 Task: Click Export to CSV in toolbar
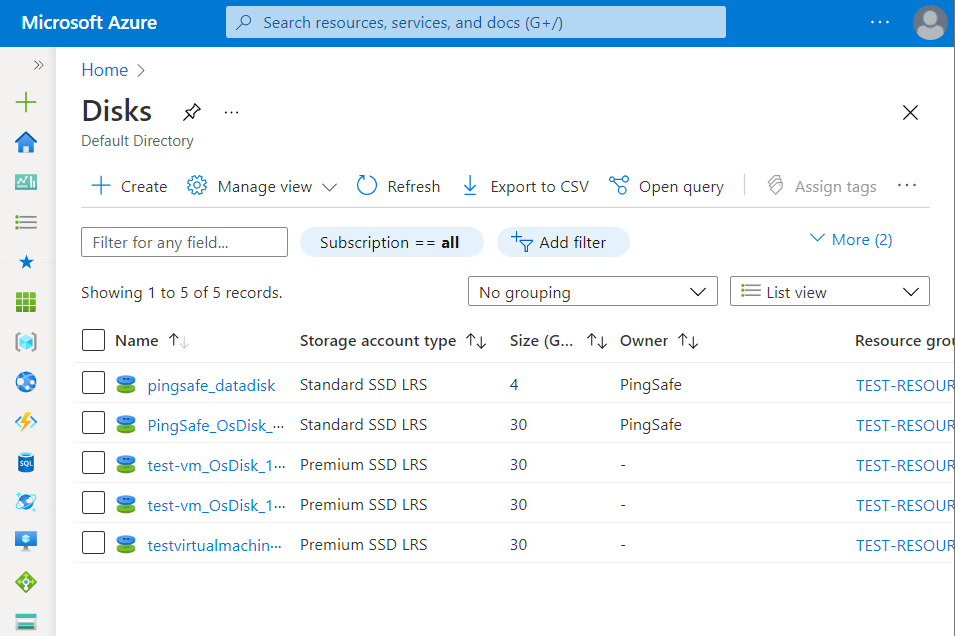point(525,186)
